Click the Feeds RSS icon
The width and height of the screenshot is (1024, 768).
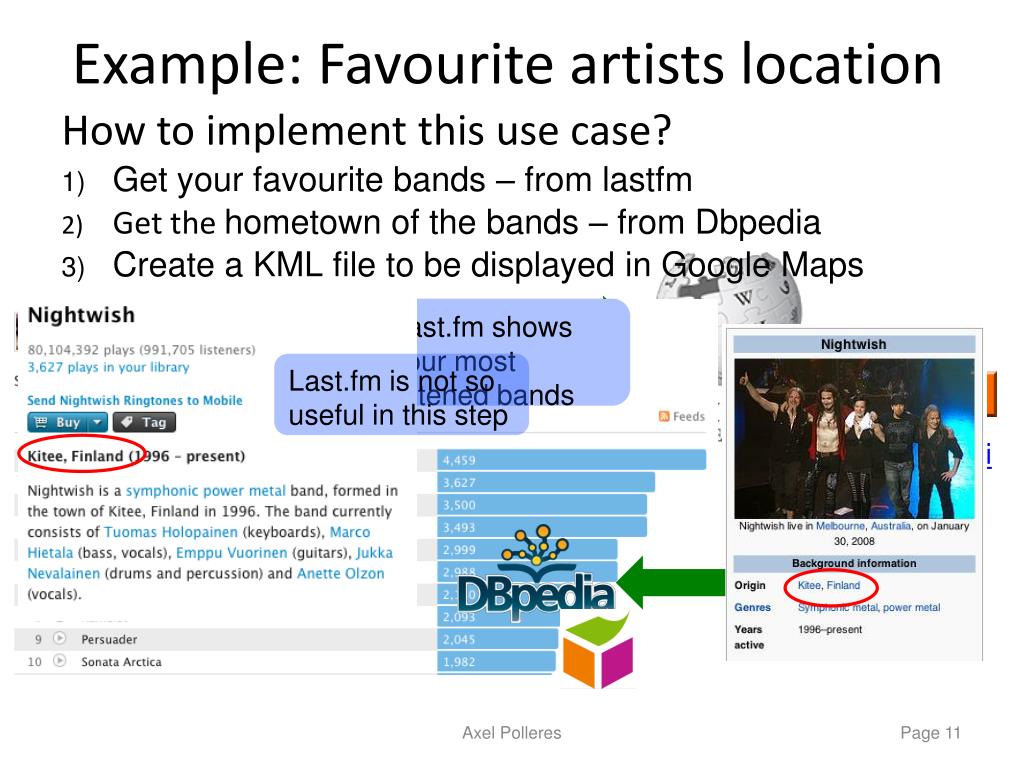click(x=664, y=417)
